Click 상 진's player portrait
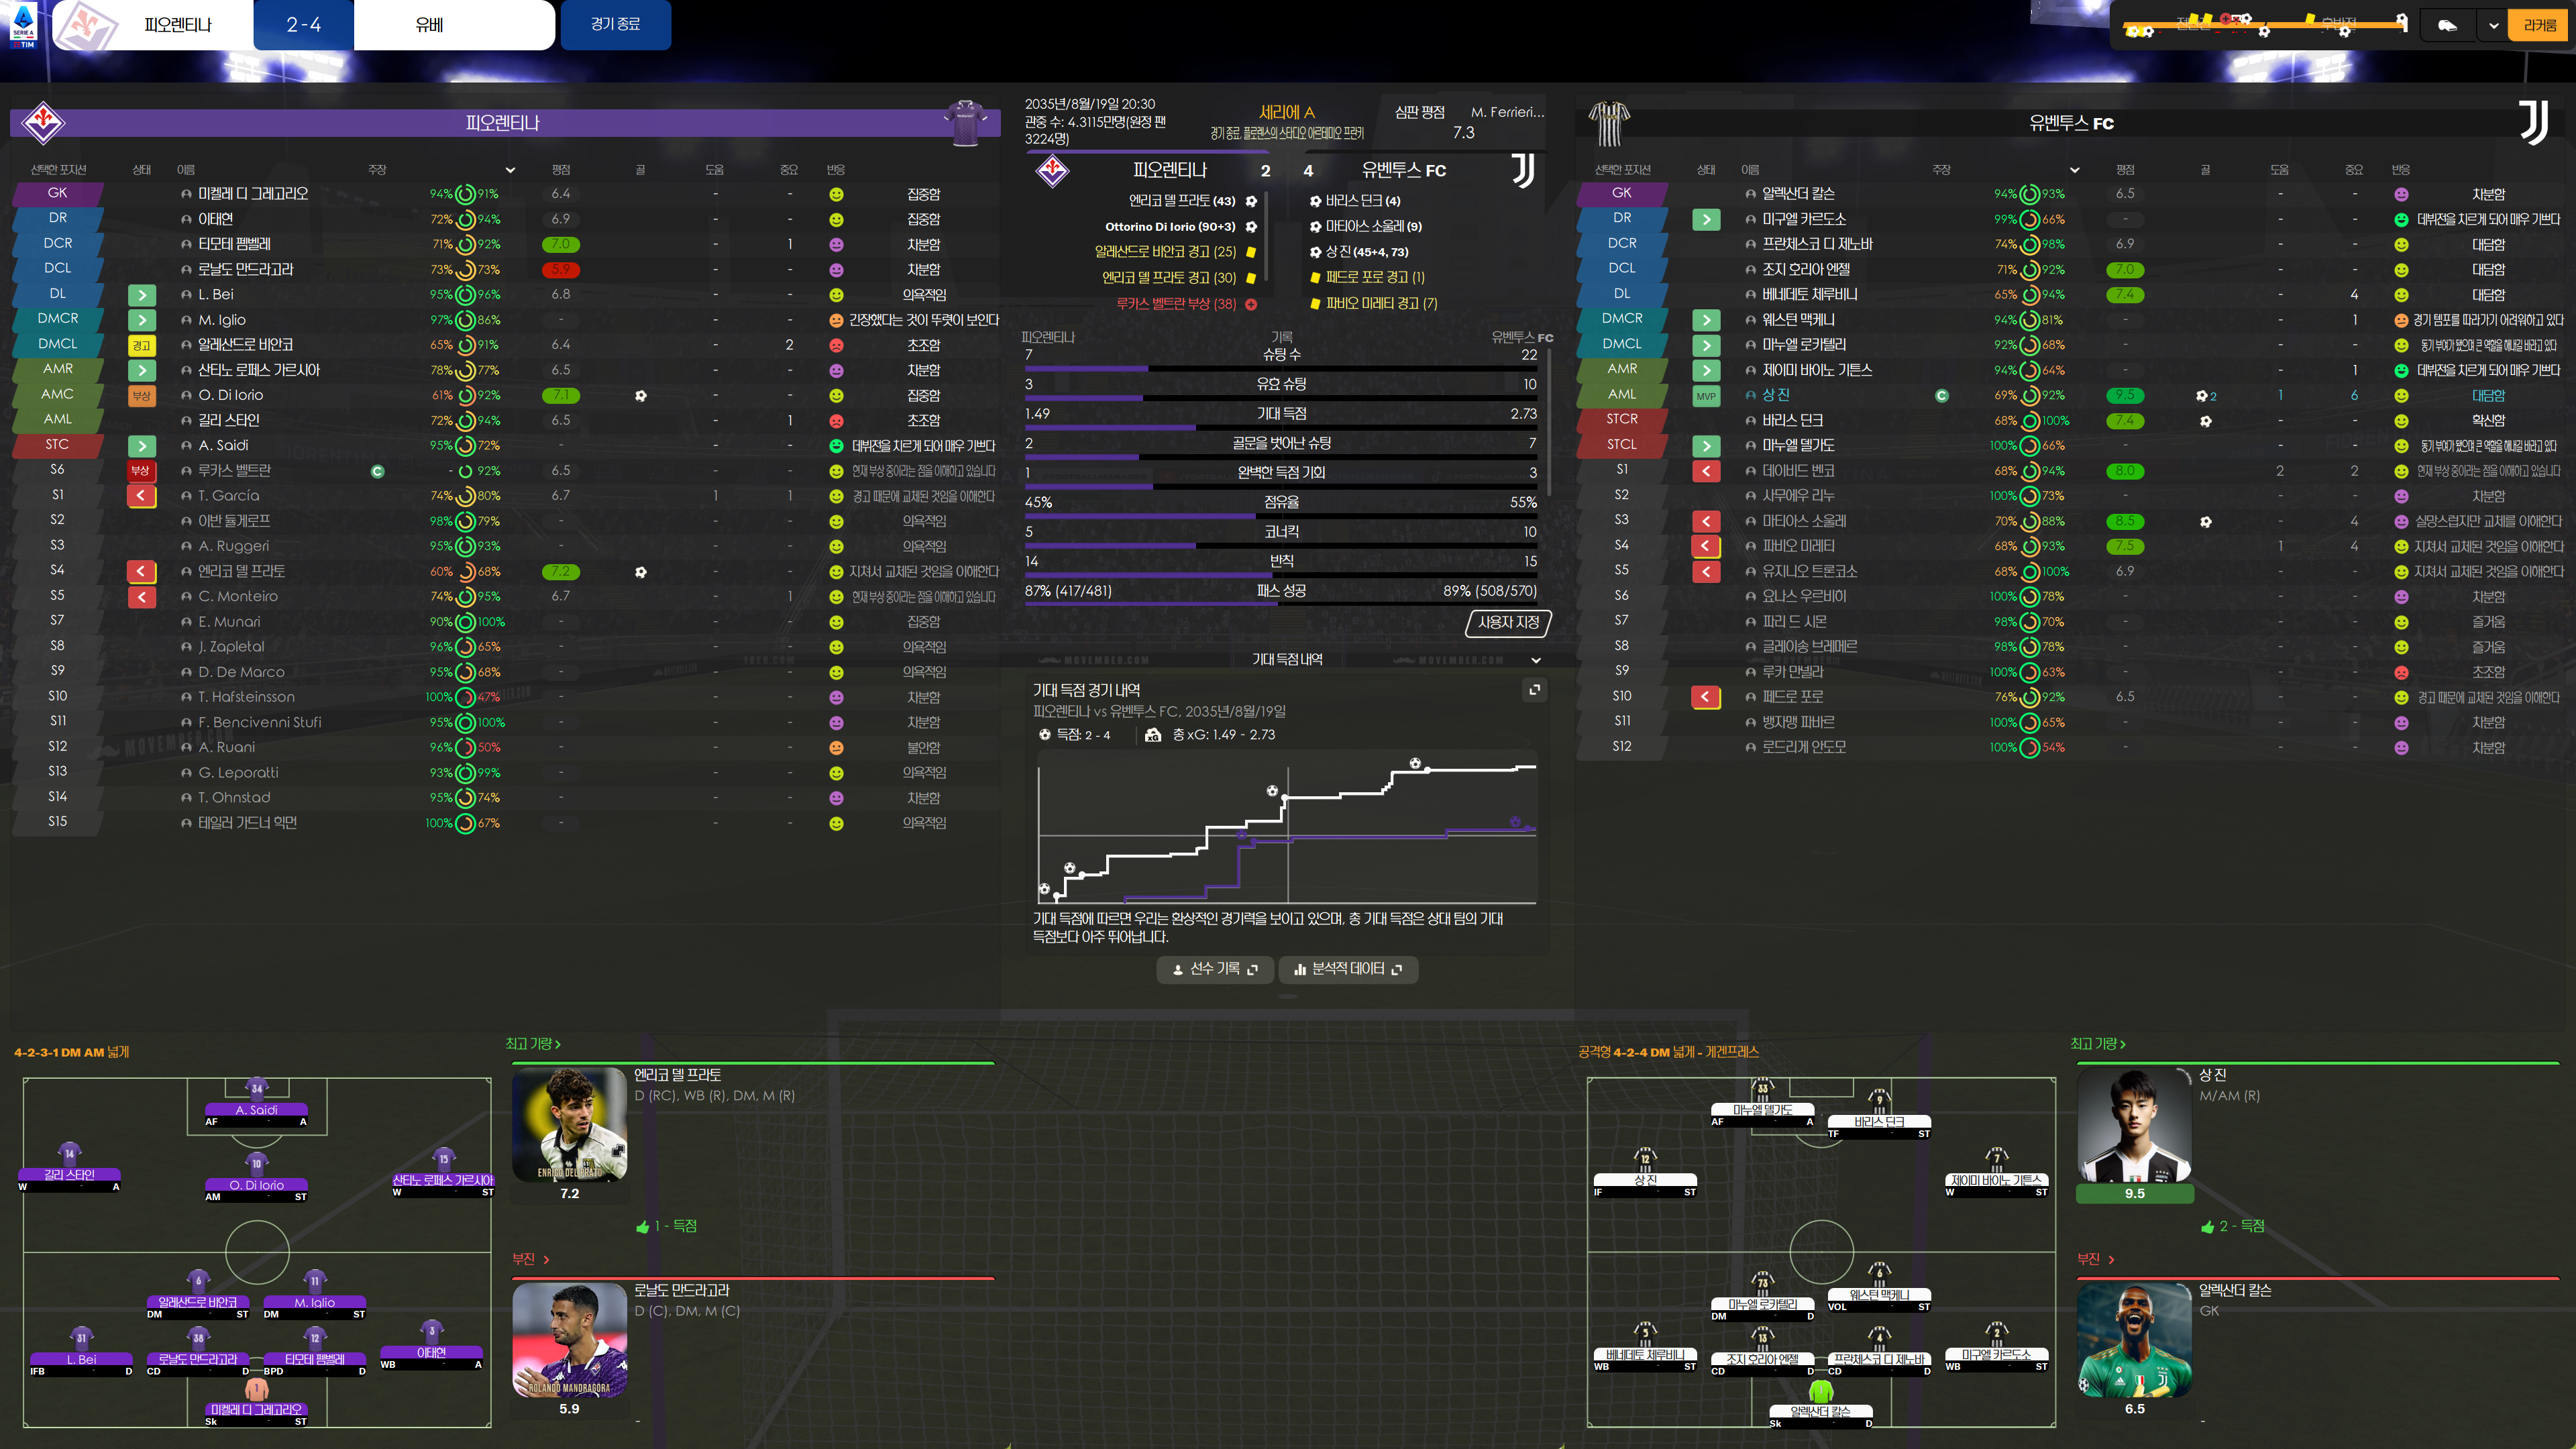Viewport: 2576px width, 1449px height. (x=2134, y=1125)
